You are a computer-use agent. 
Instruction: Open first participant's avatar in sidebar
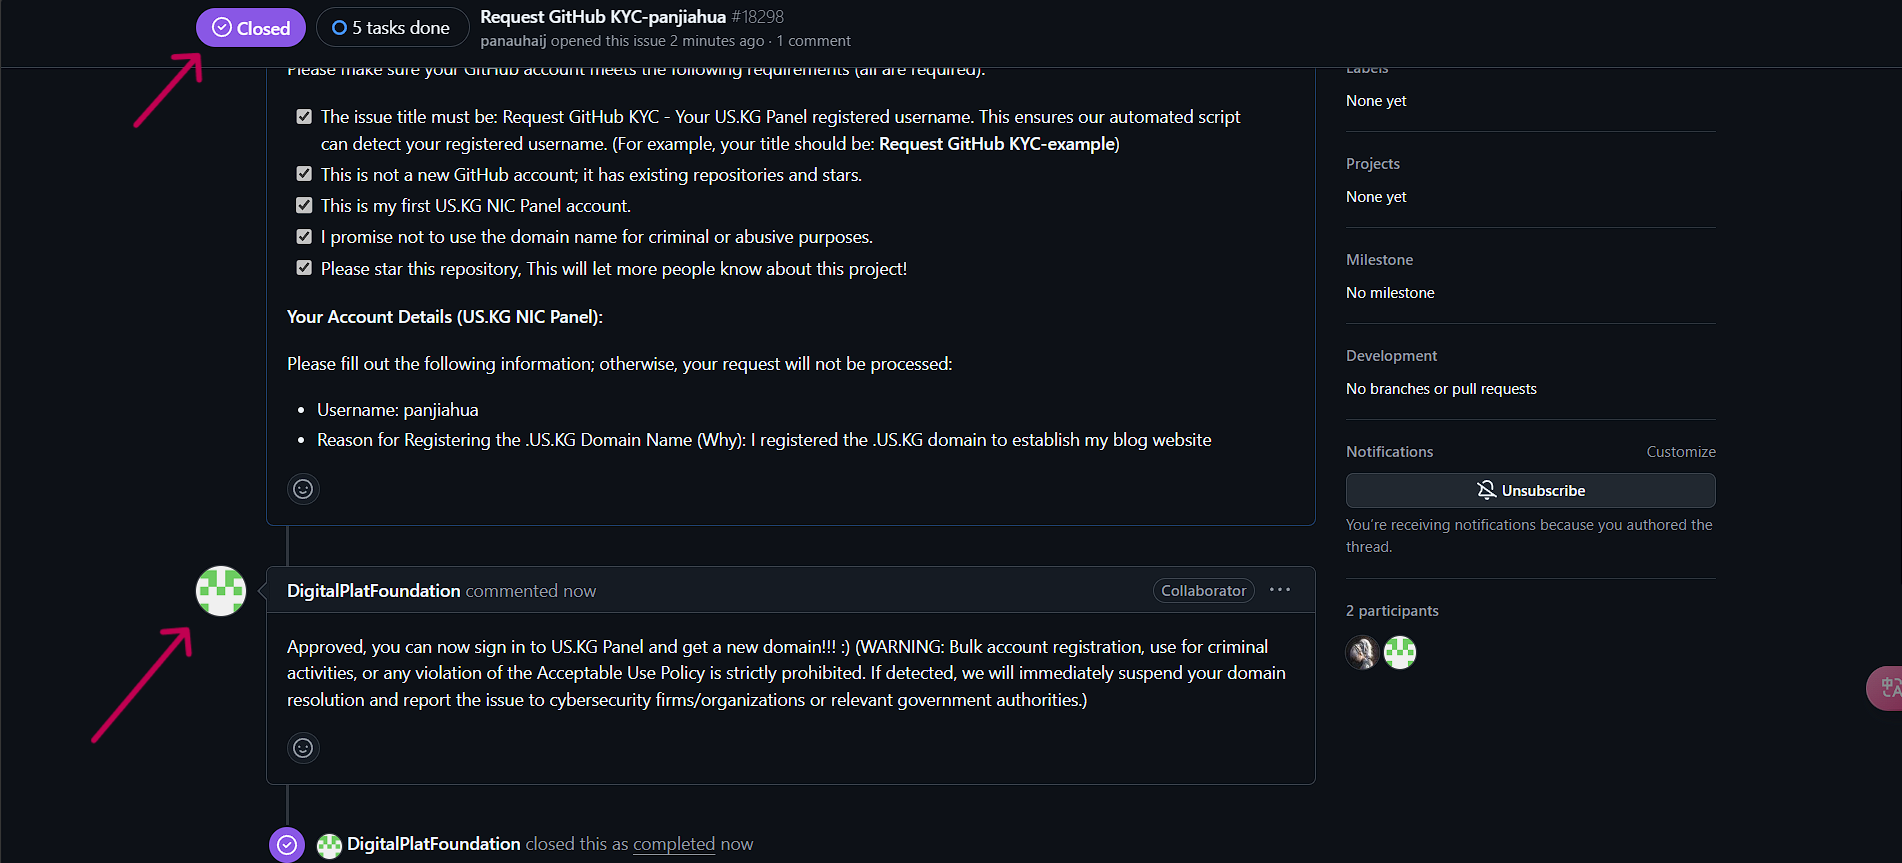click(1362, 652)
